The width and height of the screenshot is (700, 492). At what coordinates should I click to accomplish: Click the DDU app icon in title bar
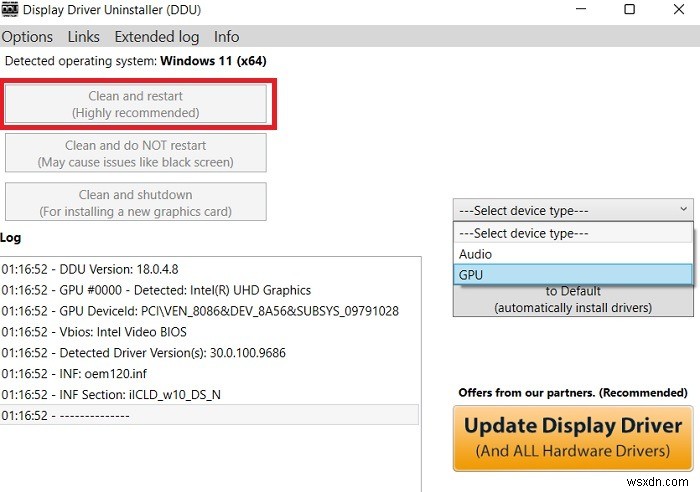10,9
